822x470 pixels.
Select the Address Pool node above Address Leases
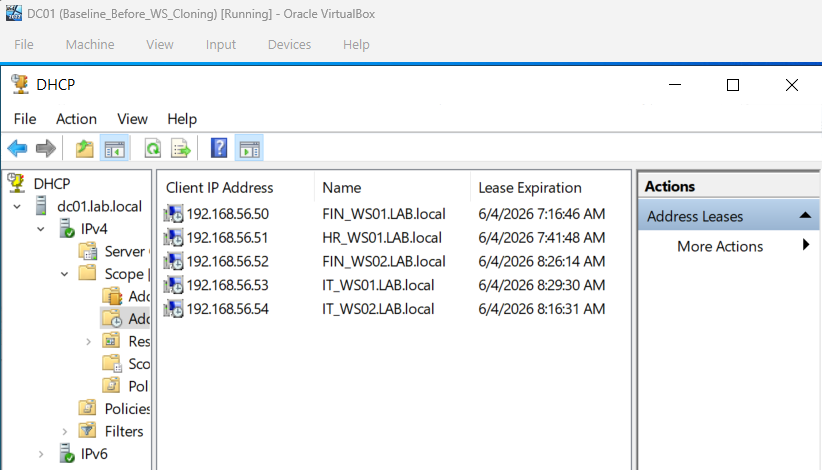139,297
